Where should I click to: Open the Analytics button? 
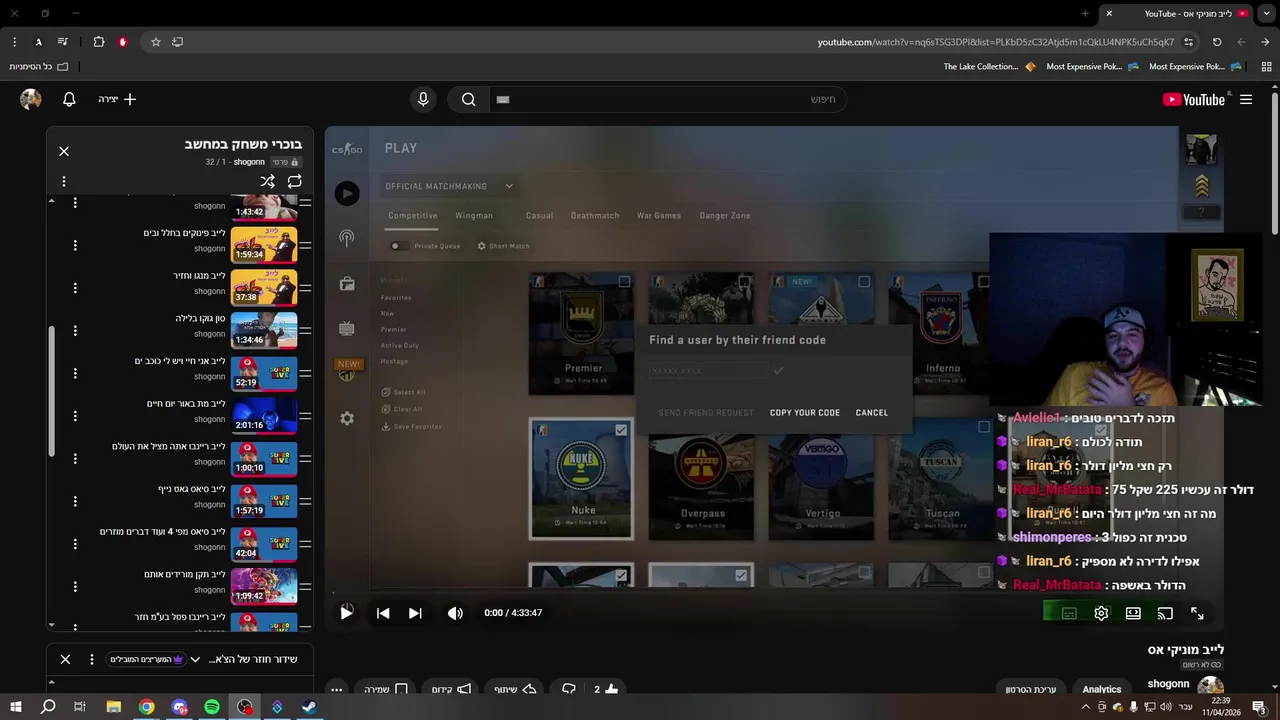click(x=1102, y=689)
